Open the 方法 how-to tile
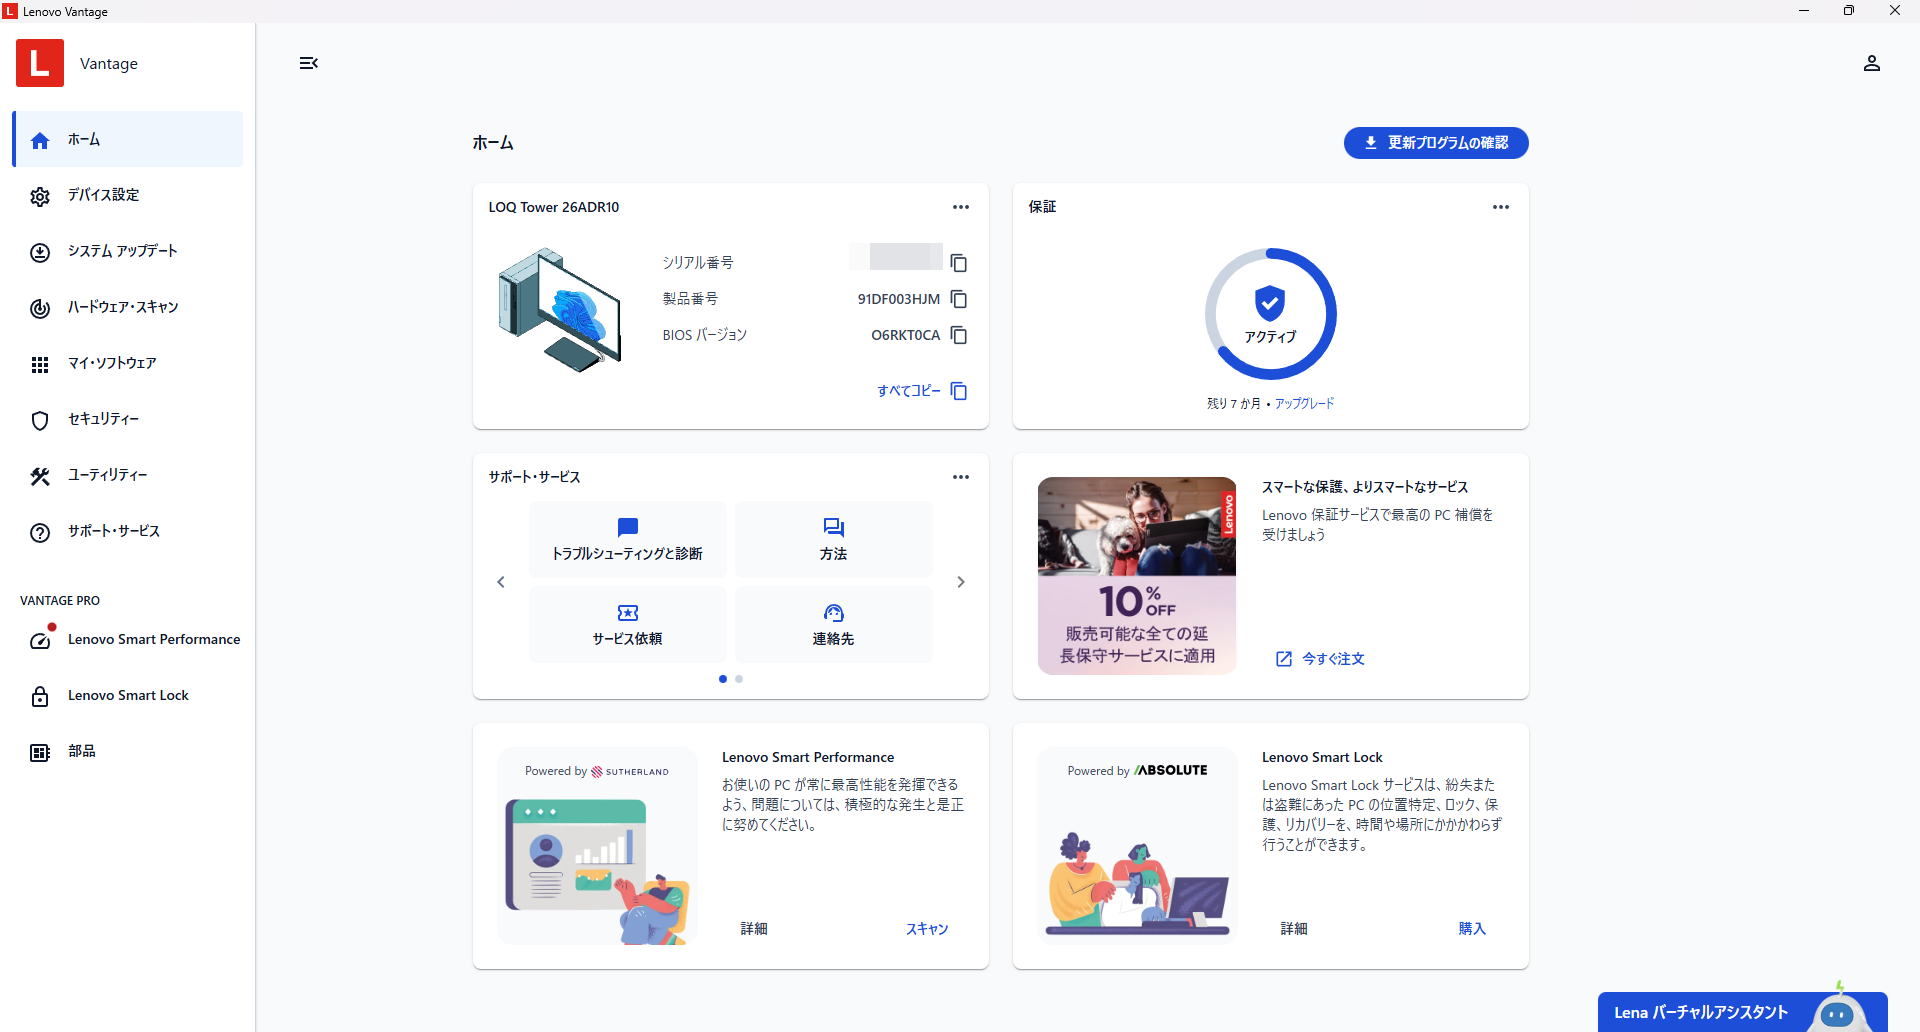 [833, 539]
